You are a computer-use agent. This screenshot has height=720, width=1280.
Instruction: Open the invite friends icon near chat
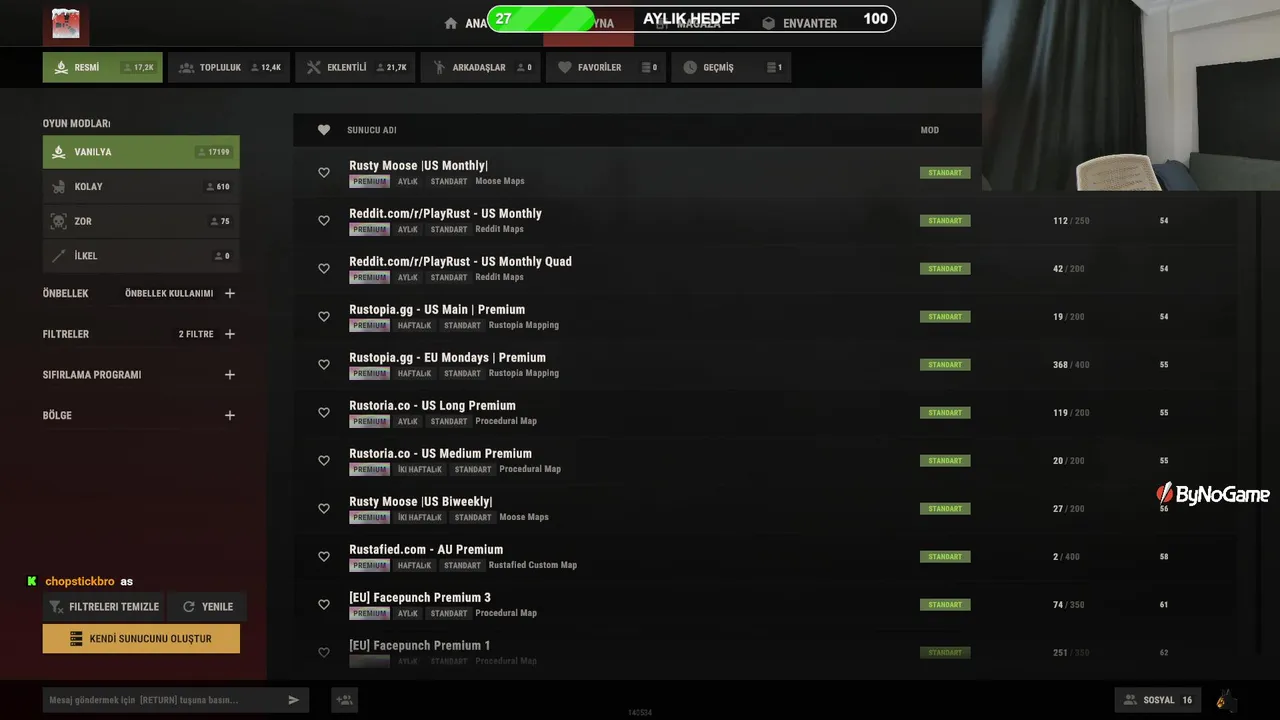tap(345, 700)
